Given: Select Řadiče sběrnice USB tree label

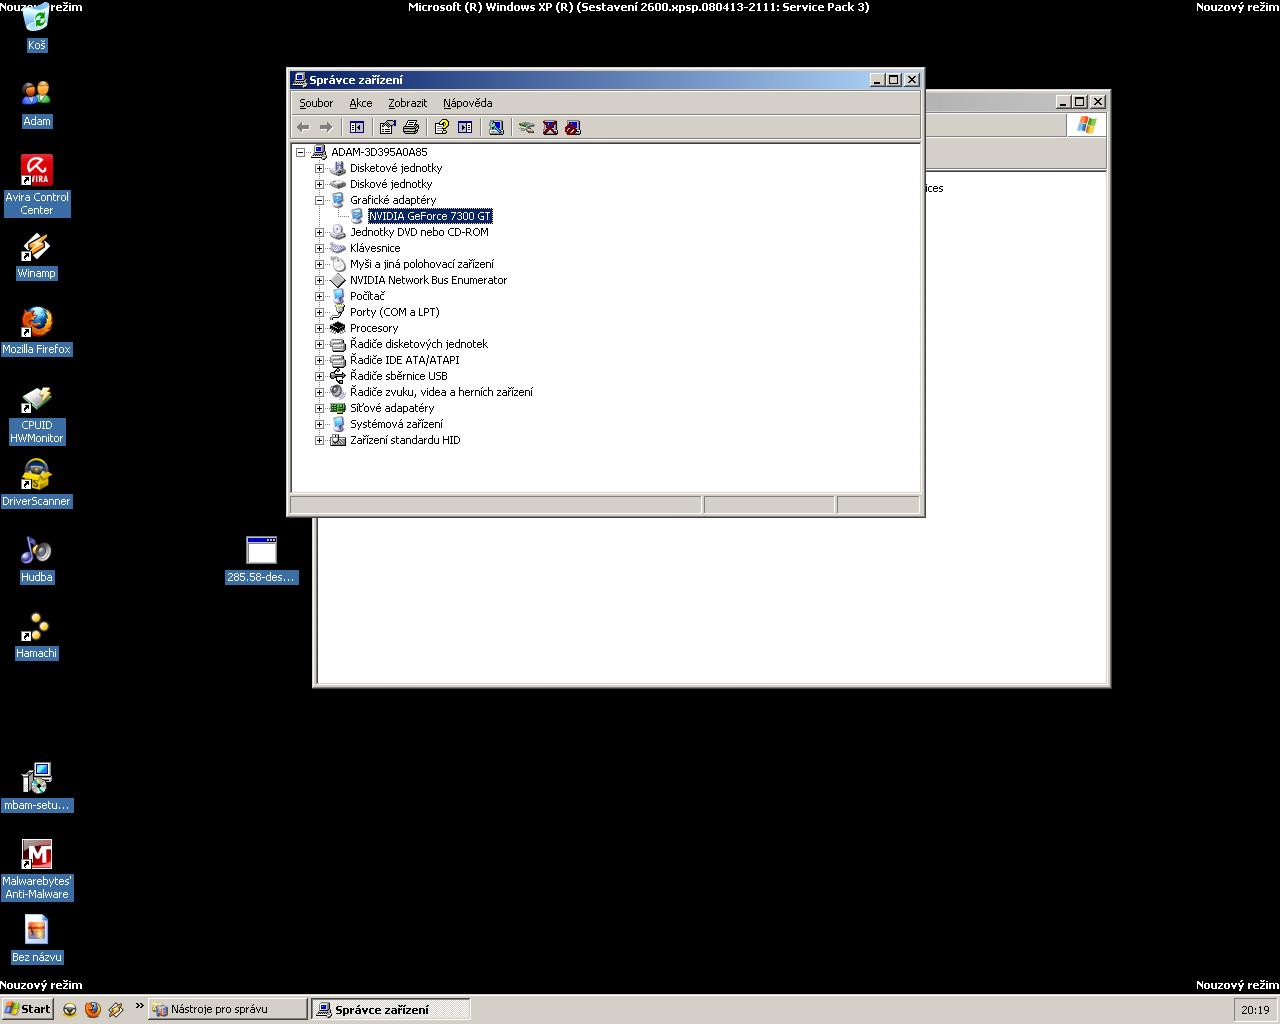Looking at the screenshot, I should 399,376.
